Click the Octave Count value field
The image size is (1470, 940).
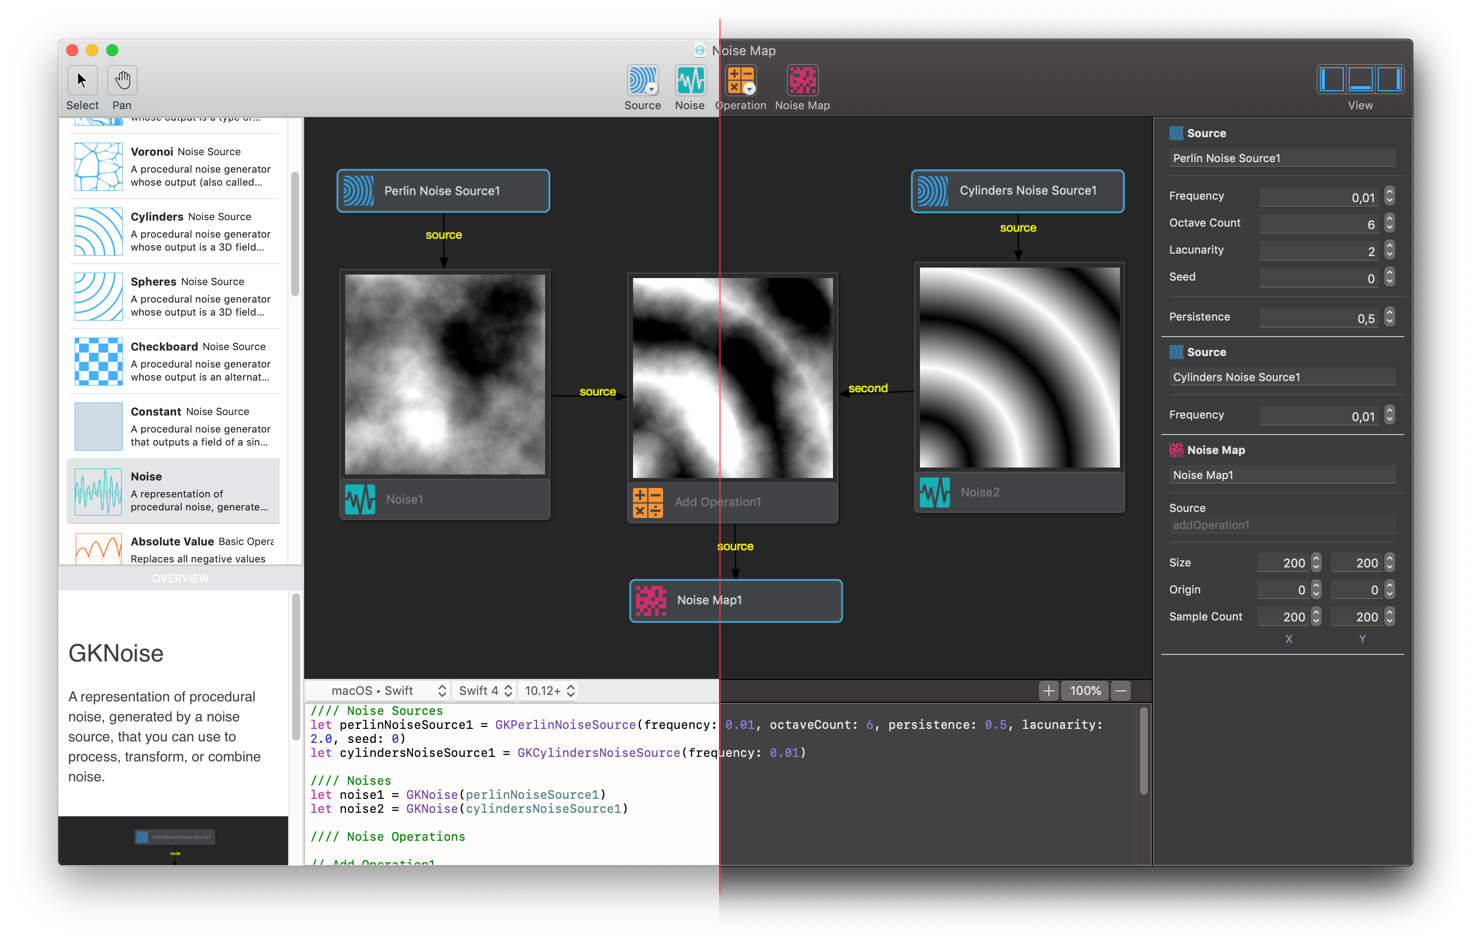tap(1320, 224)
